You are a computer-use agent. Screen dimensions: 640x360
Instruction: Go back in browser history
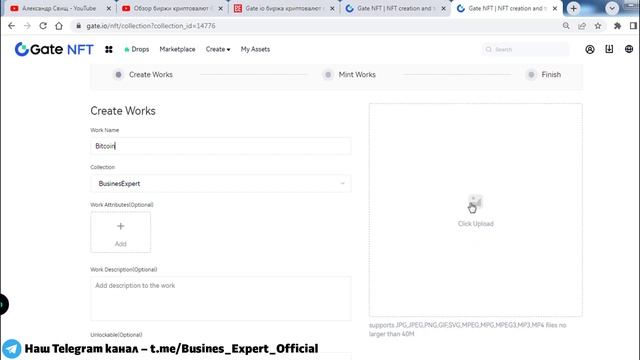(11, 26)
